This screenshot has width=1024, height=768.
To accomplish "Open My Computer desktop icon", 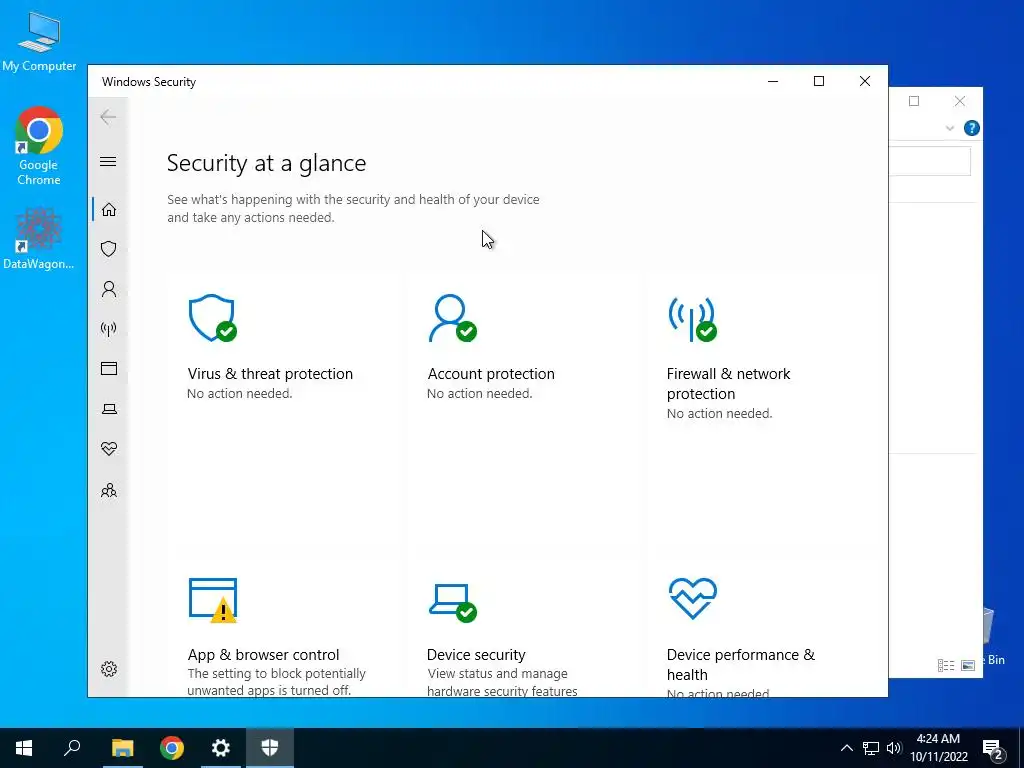I will (x=39, y=41).
